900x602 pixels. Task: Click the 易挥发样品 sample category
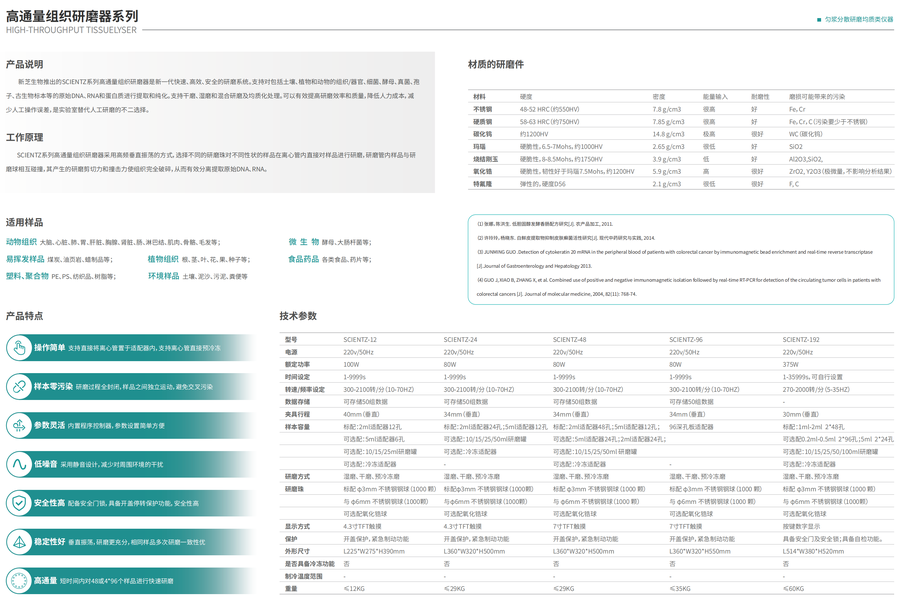point(25,259)
